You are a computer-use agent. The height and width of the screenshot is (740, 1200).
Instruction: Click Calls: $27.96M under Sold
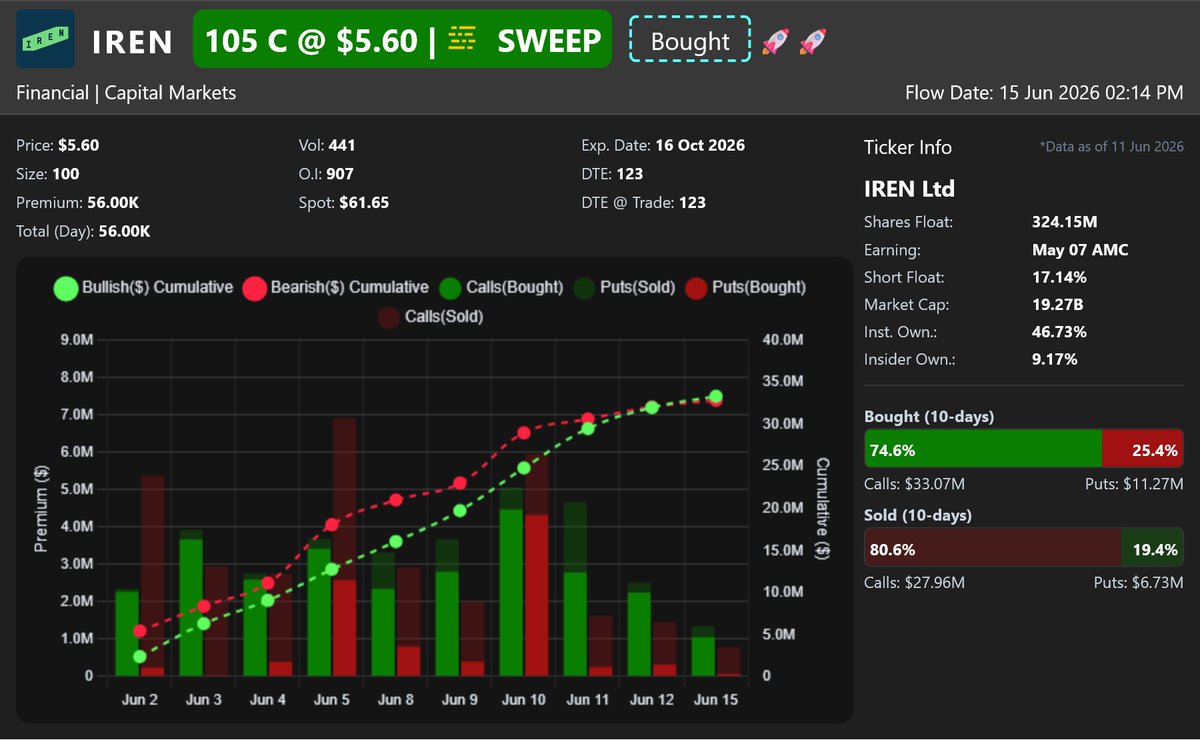click(915, 582)
